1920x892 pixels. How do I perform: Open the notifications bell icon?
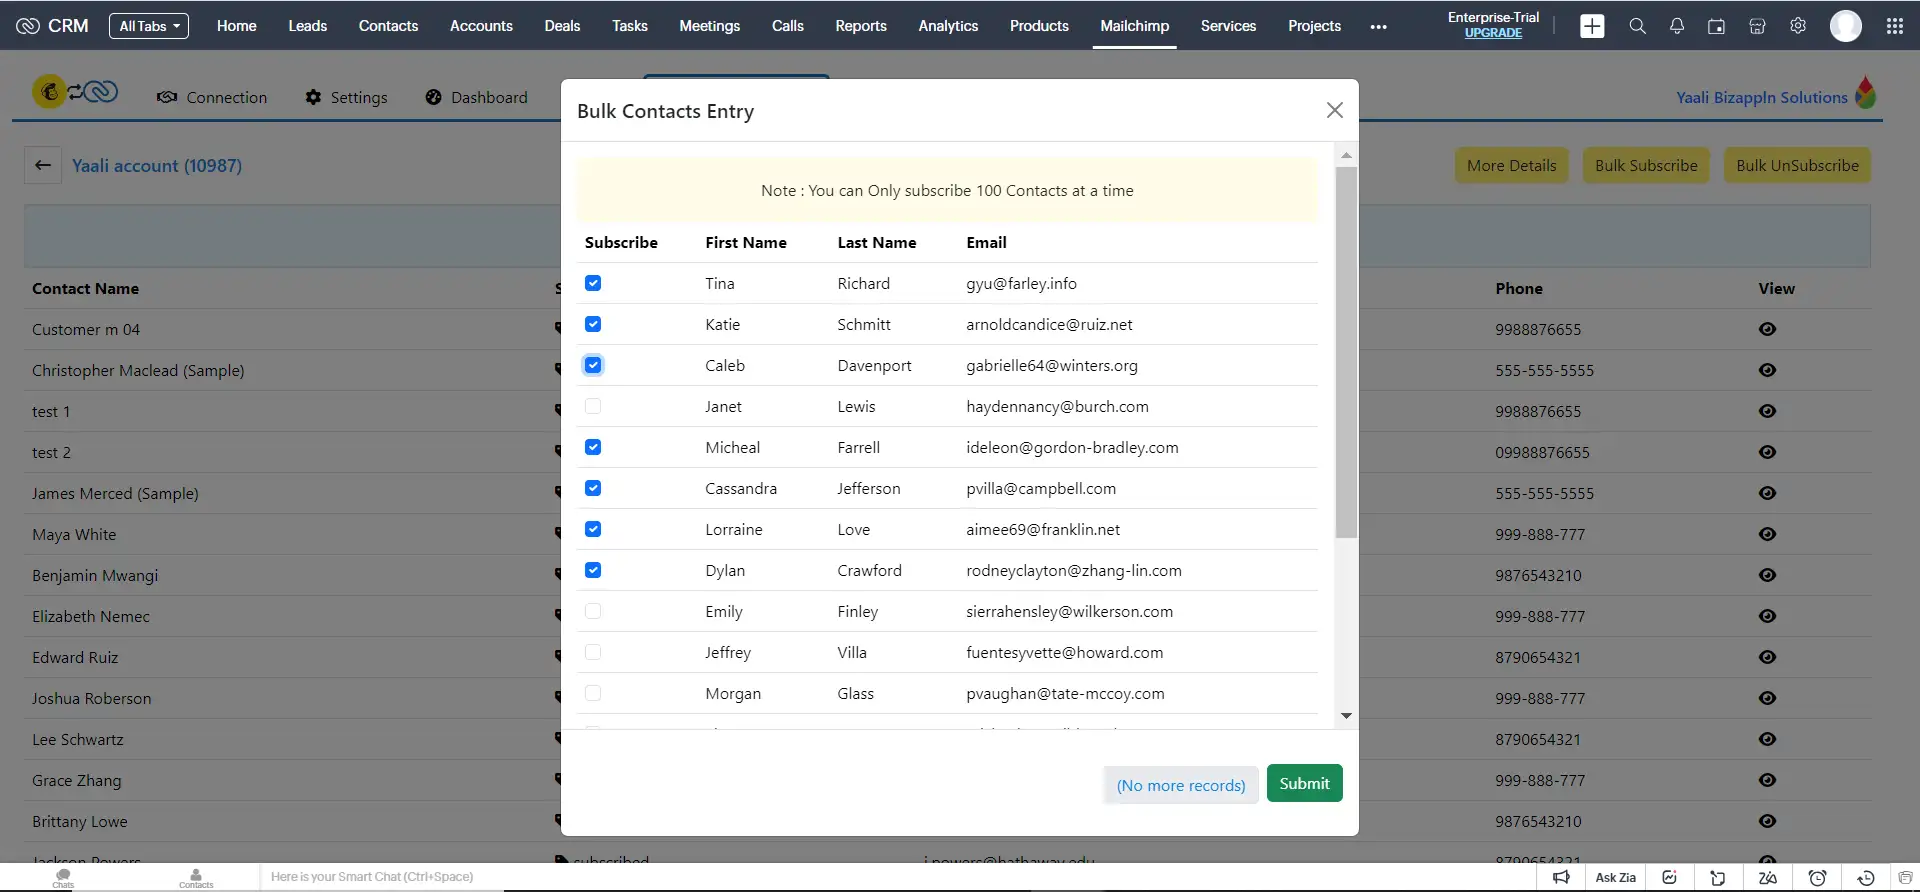(1677, 26)
